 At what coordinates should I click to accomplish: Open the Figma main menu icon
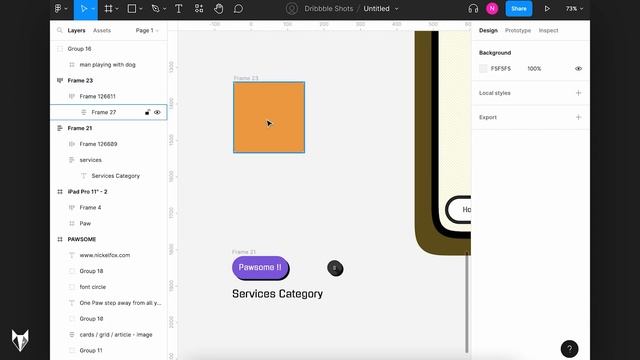click(58, 9)
